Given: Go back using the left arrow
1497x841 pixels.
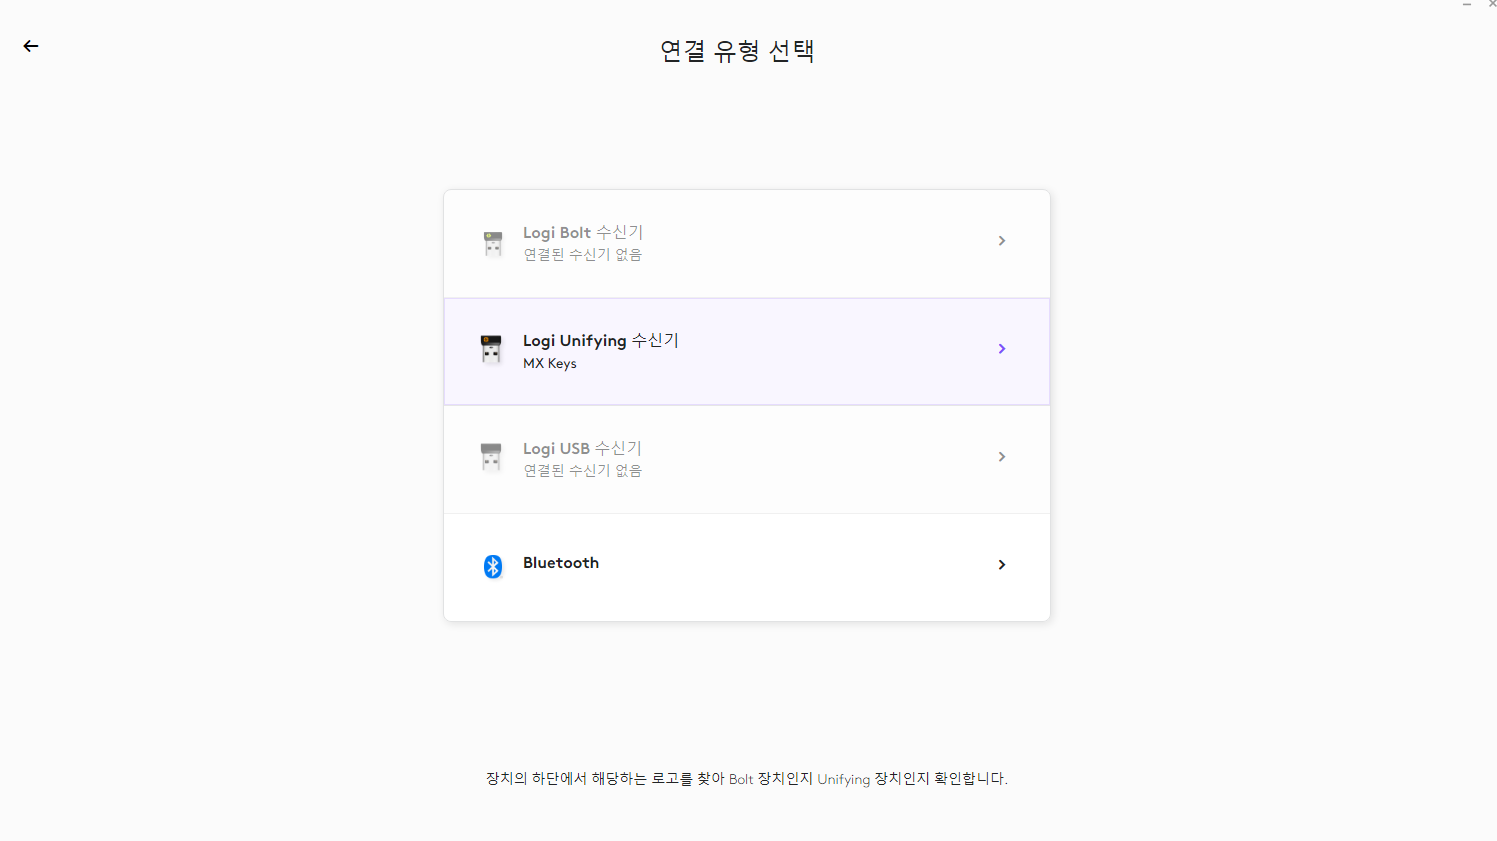Looking at the screenshot, I should pyautogui.click(x=31, y=46).
